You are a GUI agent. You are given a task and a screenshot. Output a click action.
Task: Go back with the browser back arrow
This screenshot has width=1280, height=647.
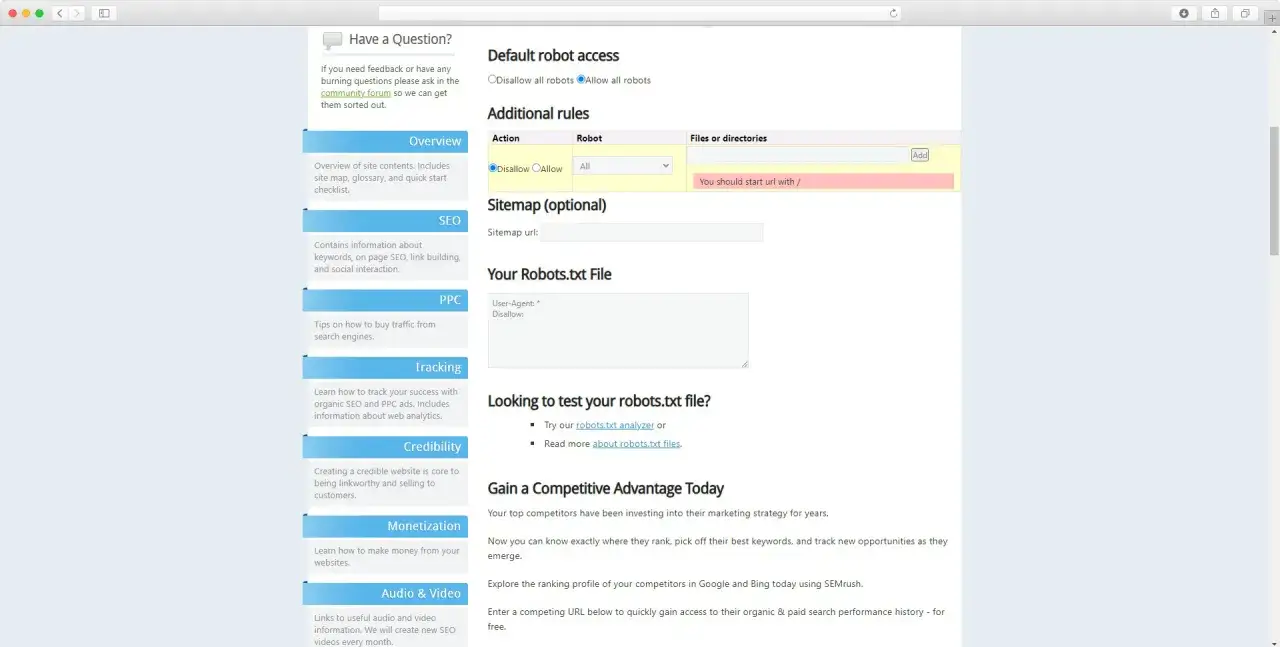(x=60, y=13)
